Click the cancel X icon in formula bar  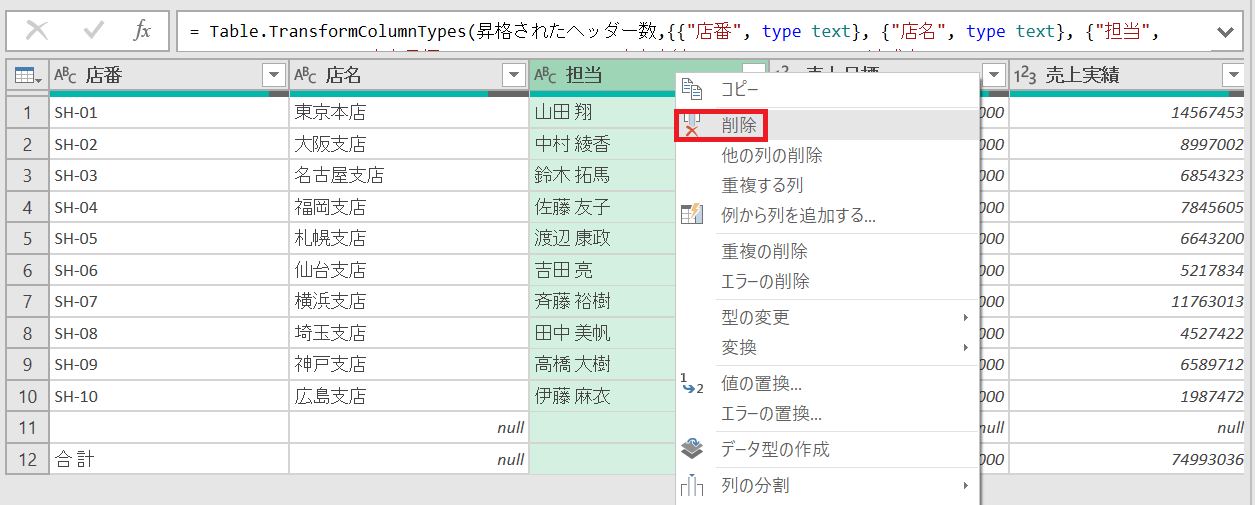click(37, 31)
